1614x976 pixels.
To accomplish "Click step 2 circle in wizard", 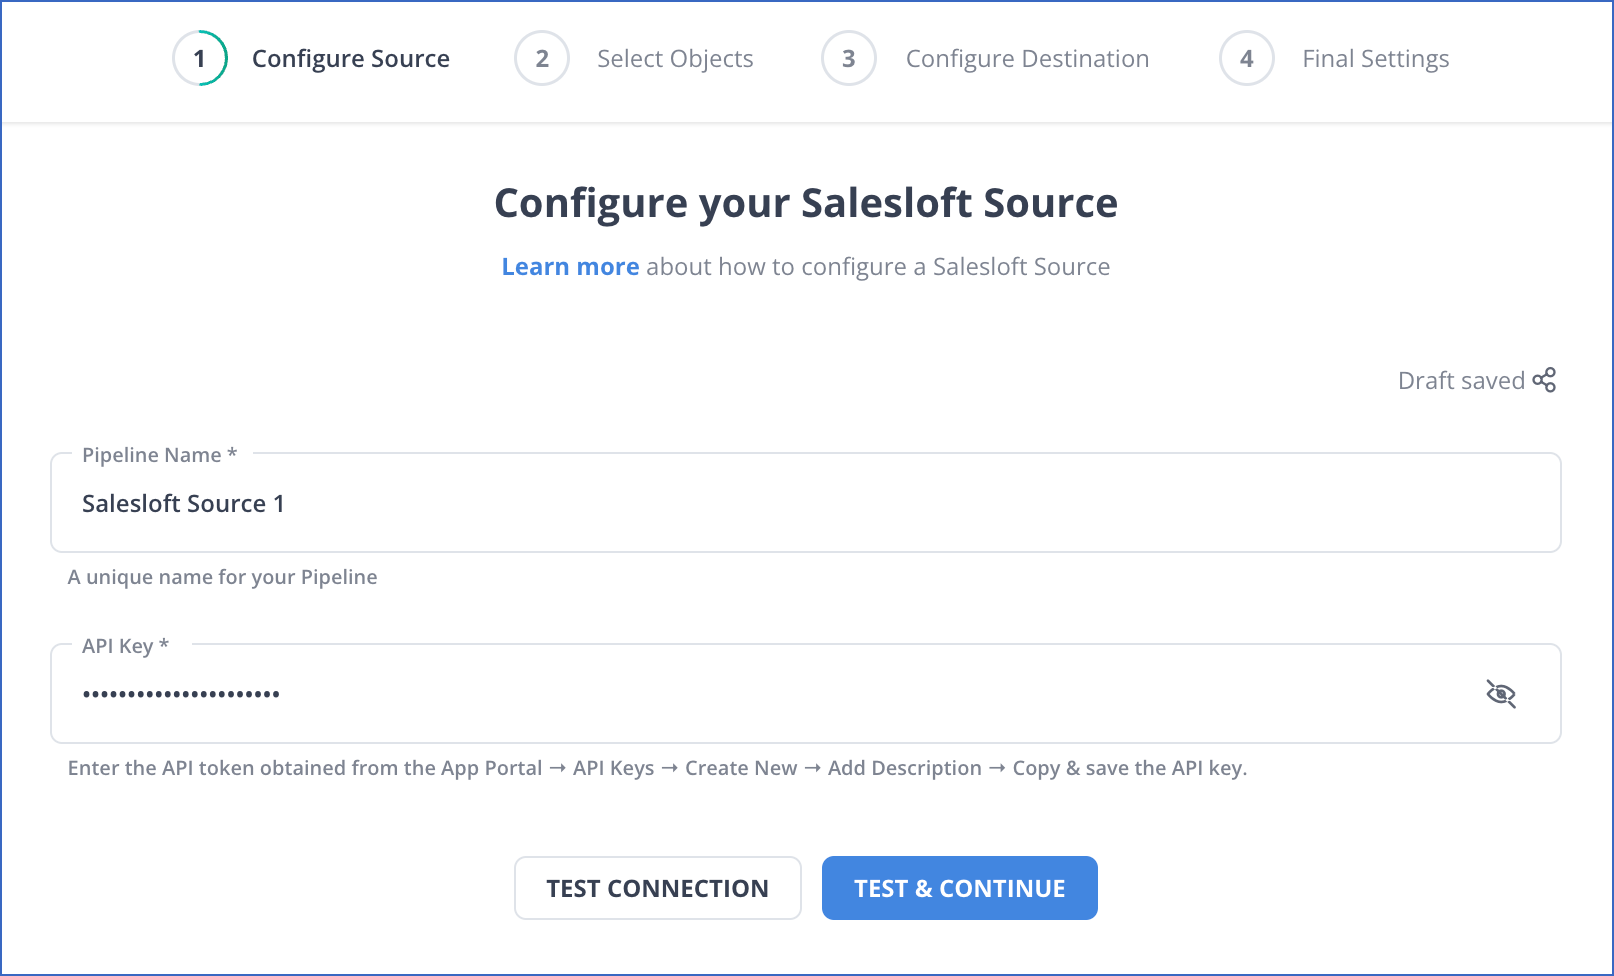I will pyautogui.click(x=542, y=58).
